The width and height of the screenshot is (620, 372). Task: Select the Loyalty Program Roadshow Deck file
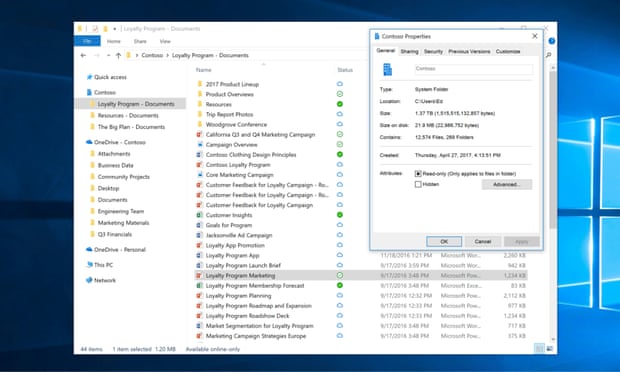pos(247,316)
